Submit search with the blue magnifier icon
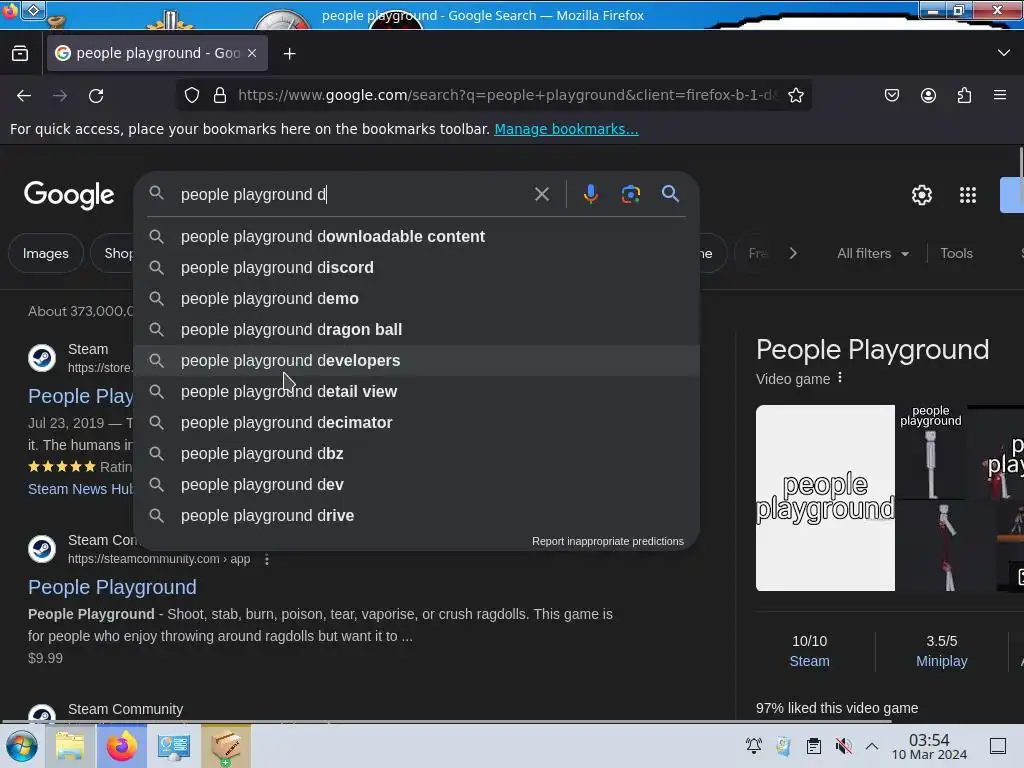 click(x=670, y=193)
